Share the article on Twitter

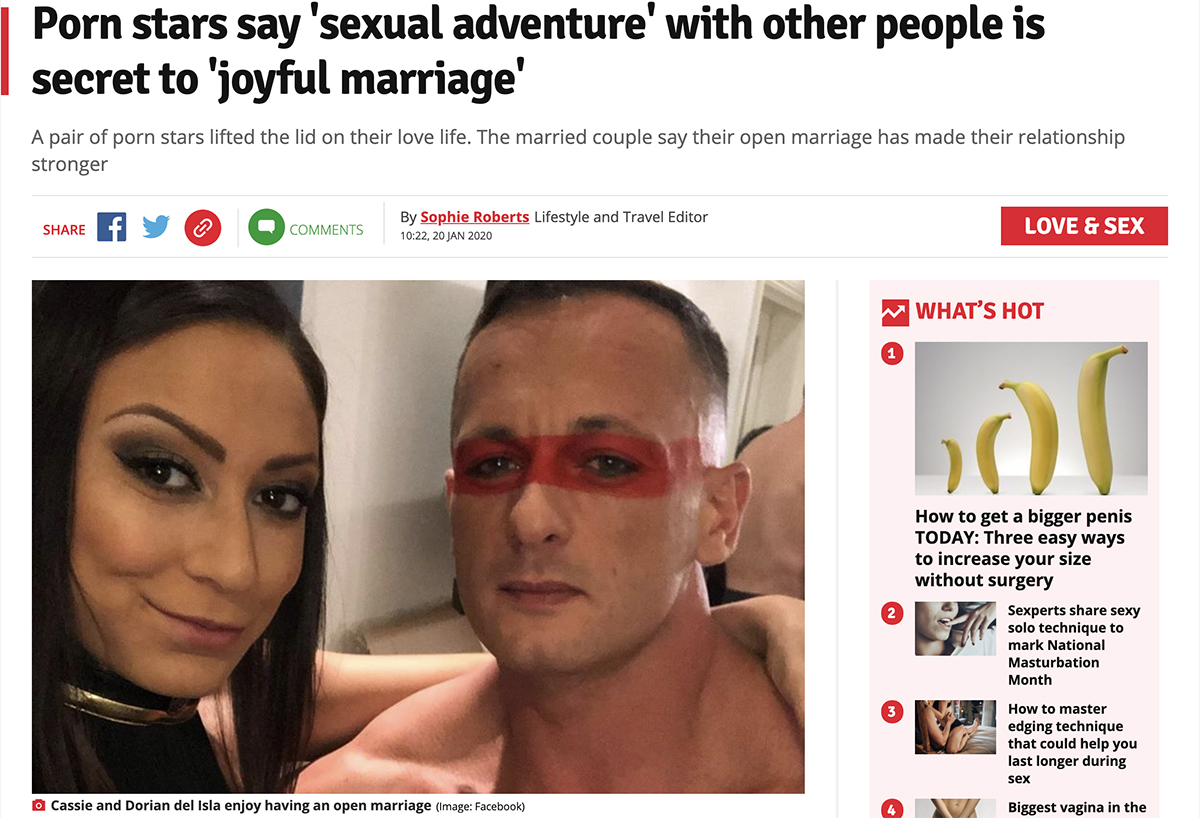pos(156,227)
